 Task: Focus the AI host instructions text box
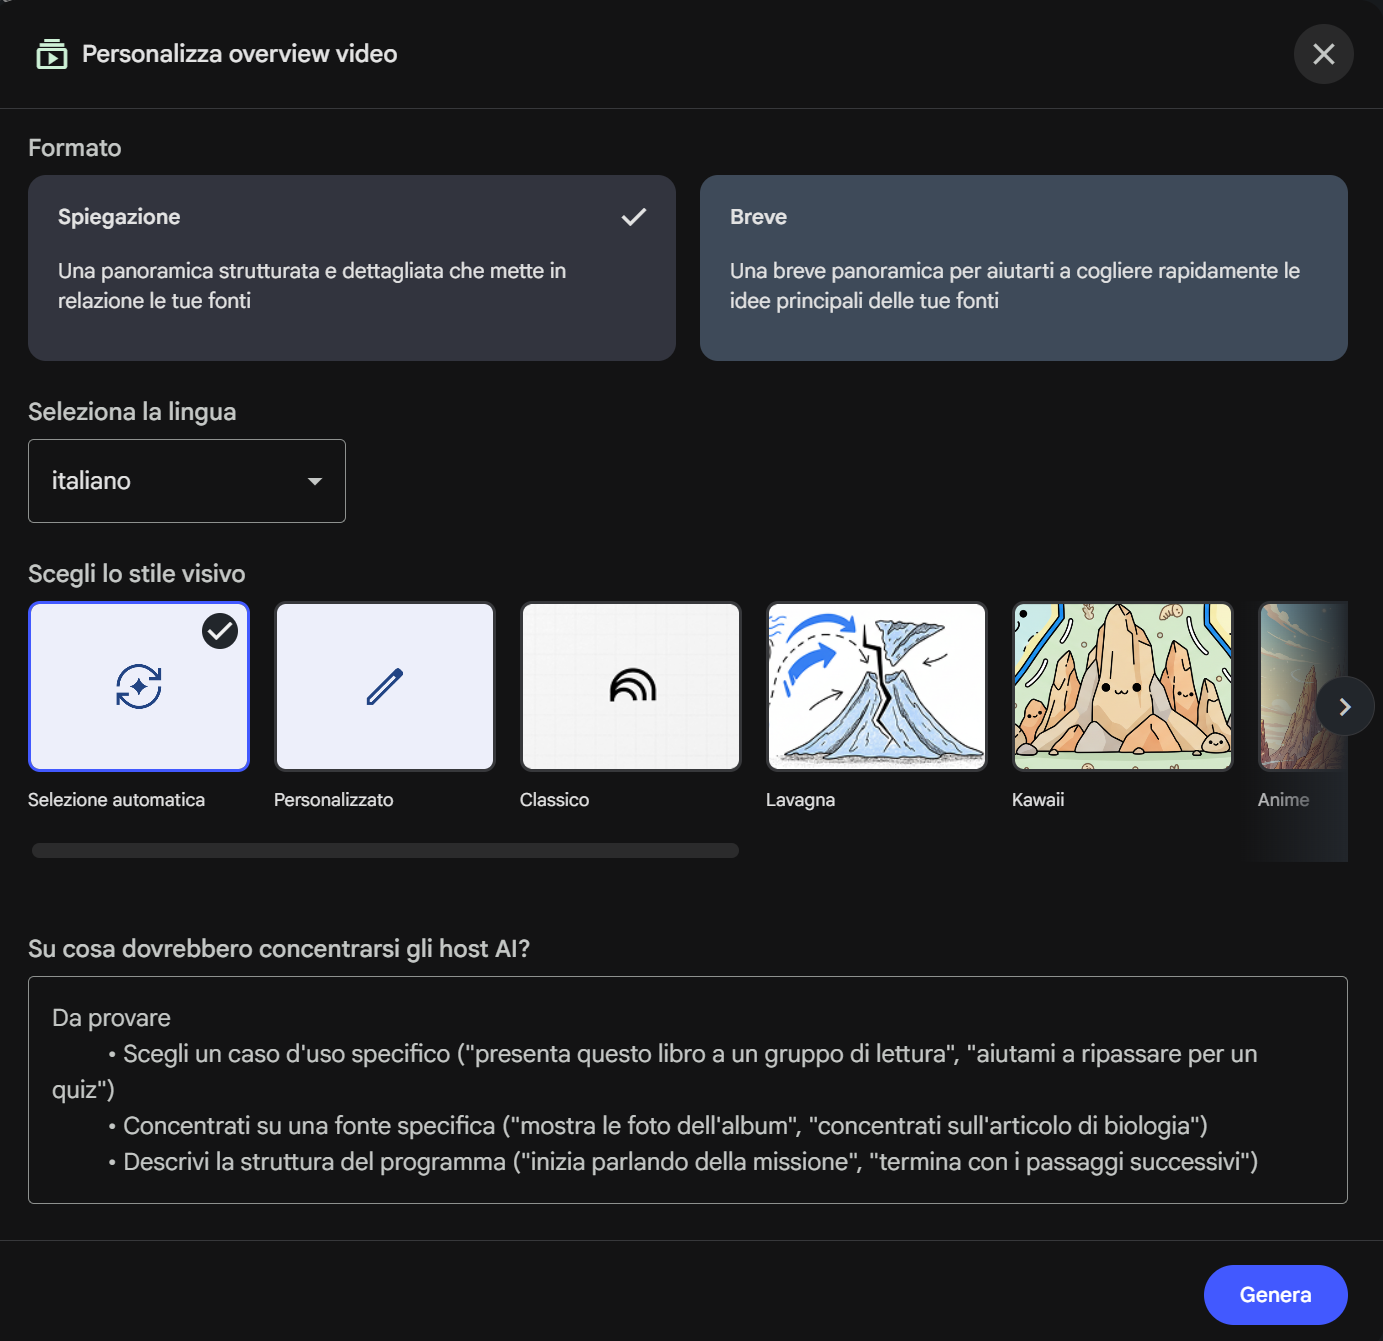[x=687, y=1090]
